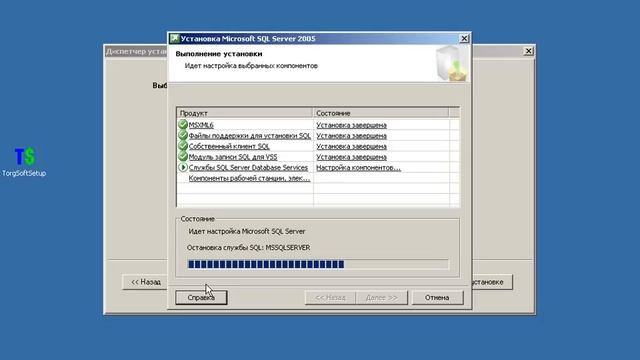This screenshot has height=360, width=640.
Task: Click the disabled << Назад button in setup
Action: click(330, 298)
